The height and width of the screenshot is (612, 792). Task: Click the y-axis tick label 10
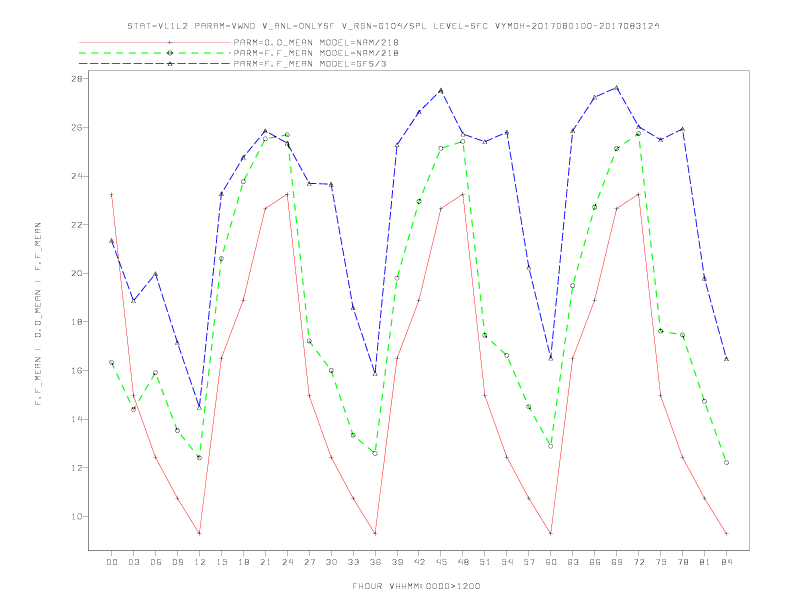pos(76,517)
